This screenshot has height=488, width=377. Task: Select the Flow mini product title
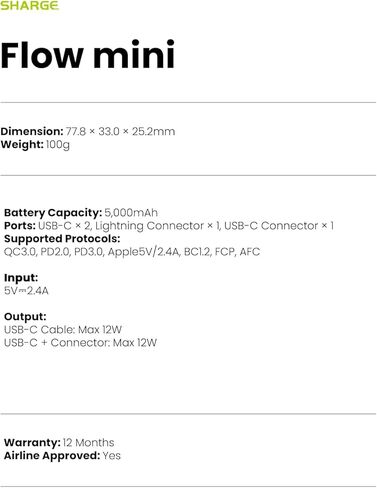pyautogui.click(x=88, y=55)
